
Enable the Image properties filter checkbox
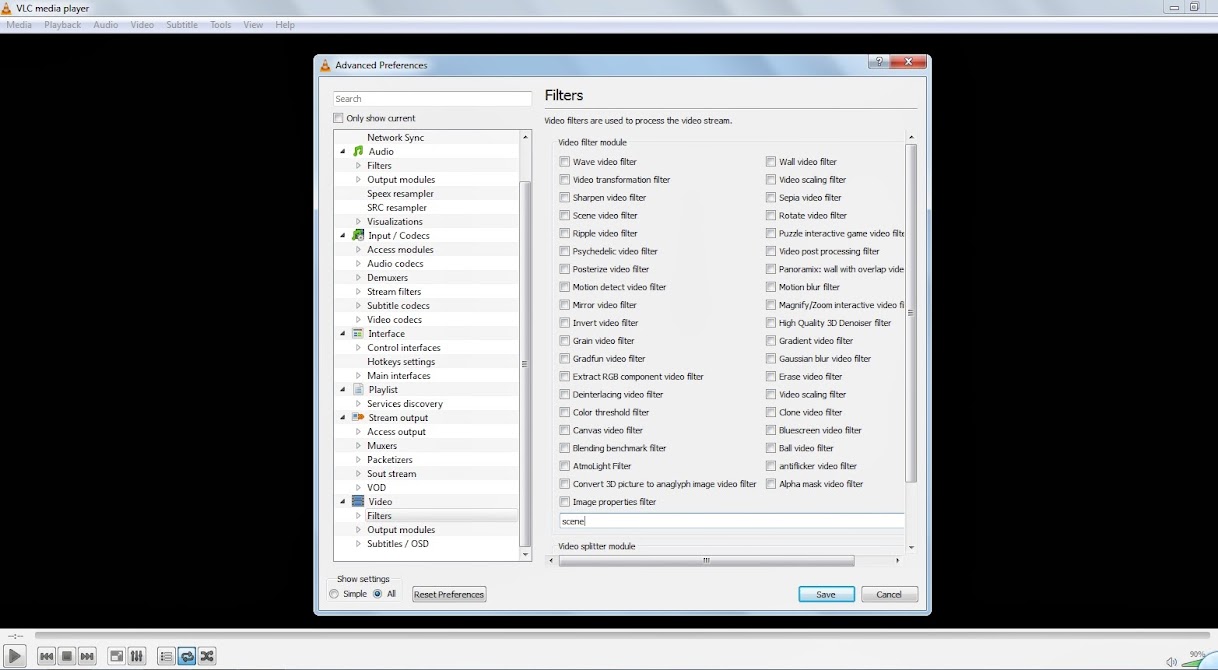[565, 502]
